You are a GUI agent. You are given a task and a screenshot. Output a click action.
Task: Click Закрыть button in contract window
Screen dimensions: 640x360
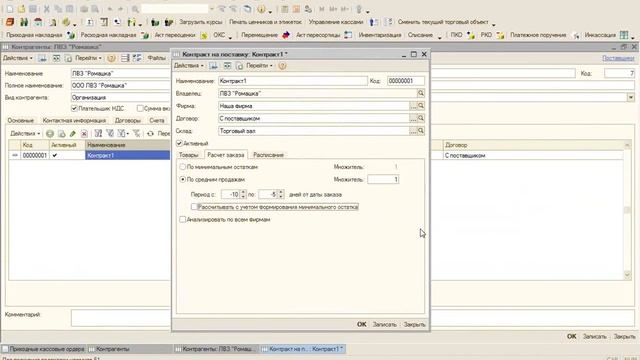pyautogui.click(x=414, y=324)
